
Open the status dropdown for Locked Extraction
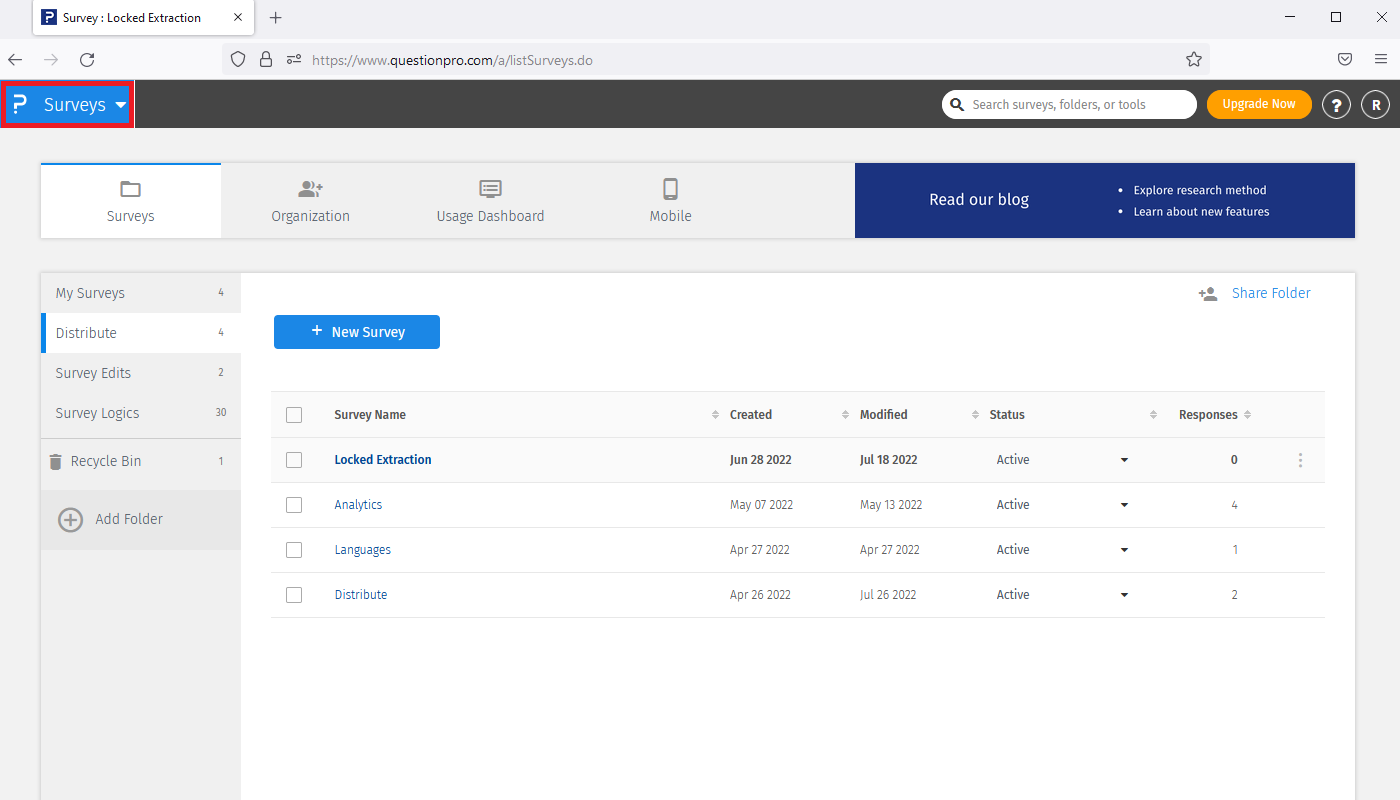1124,460
